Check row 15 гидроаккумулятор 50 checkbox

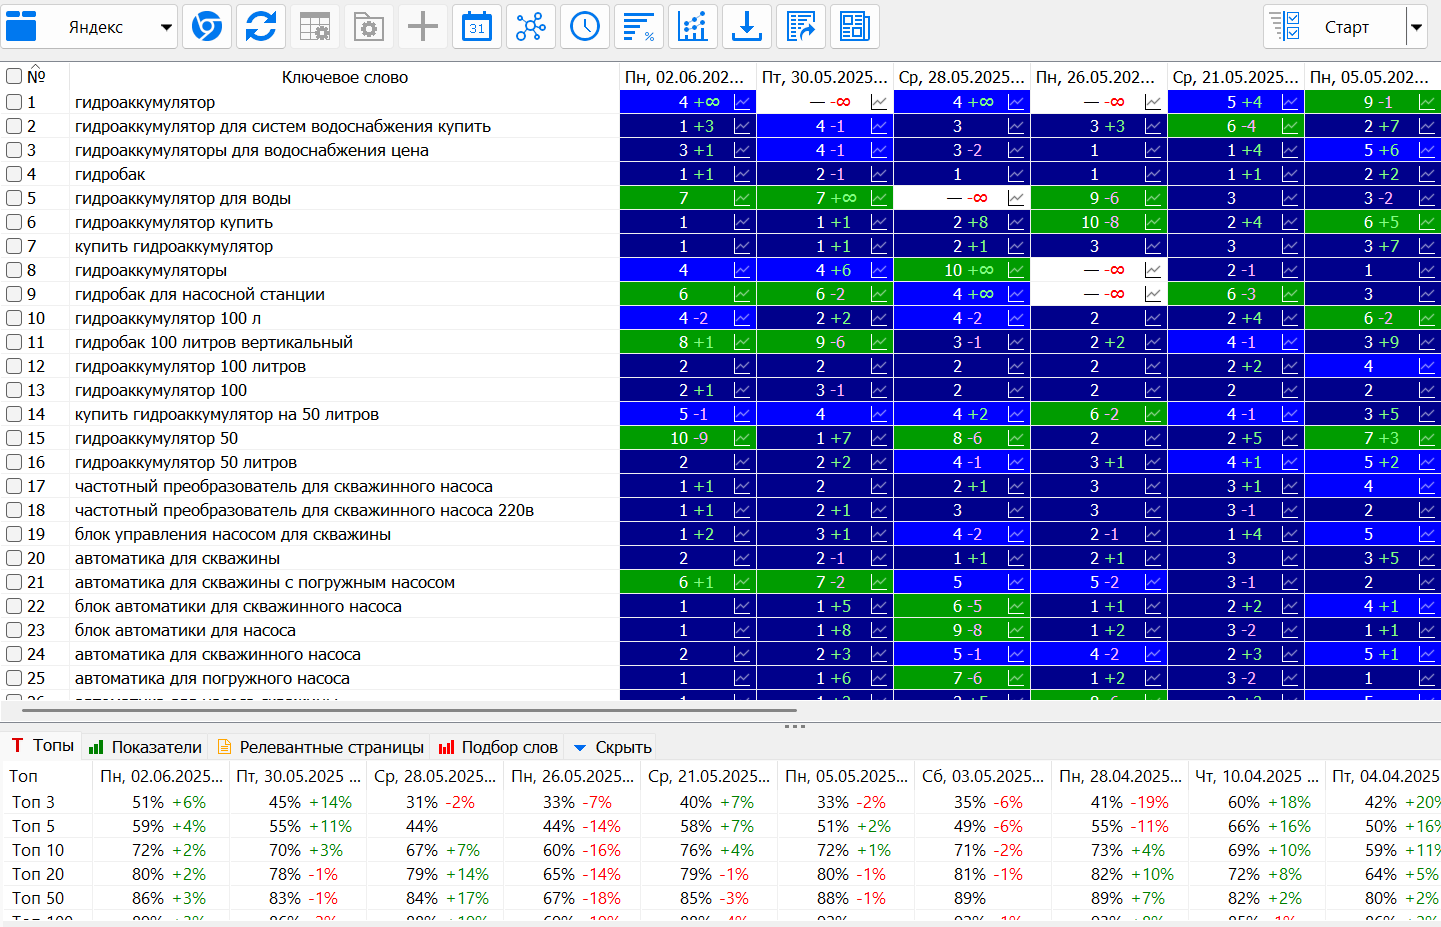14,438
